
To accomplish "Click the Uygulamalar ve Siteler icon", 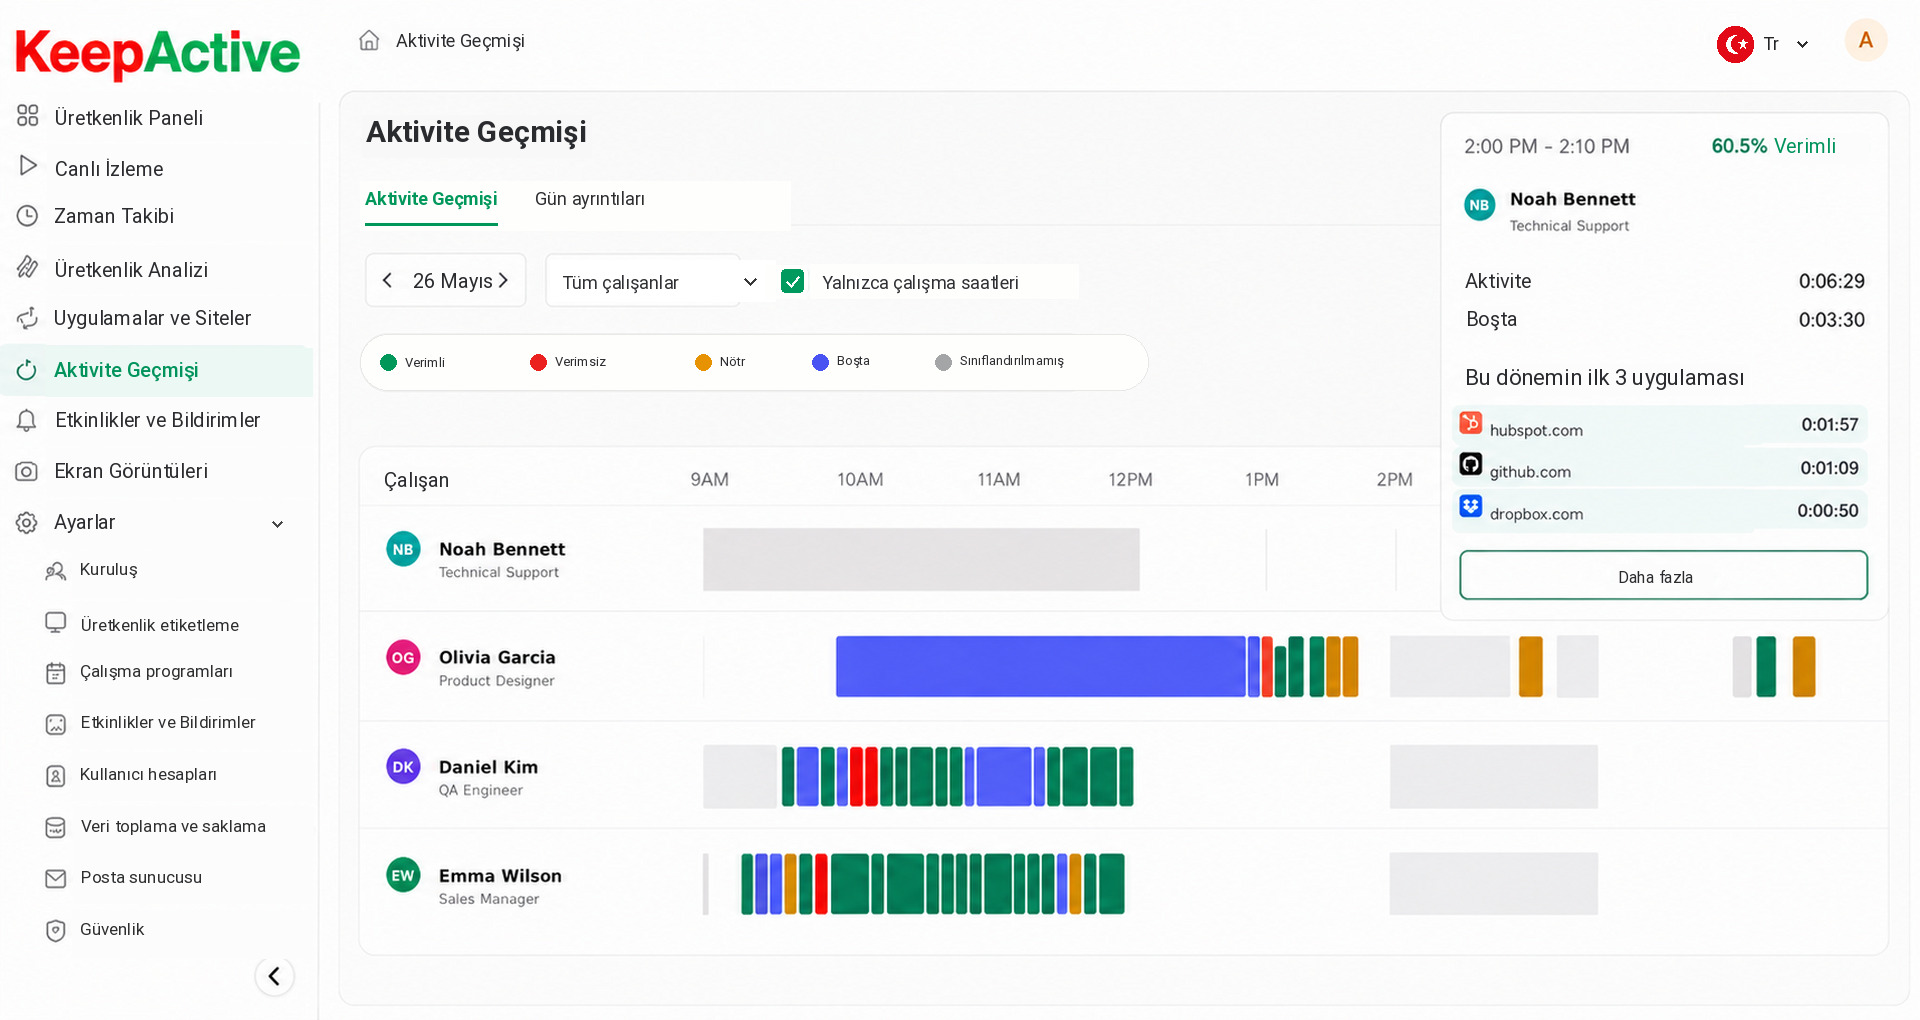I will point(28,318).
